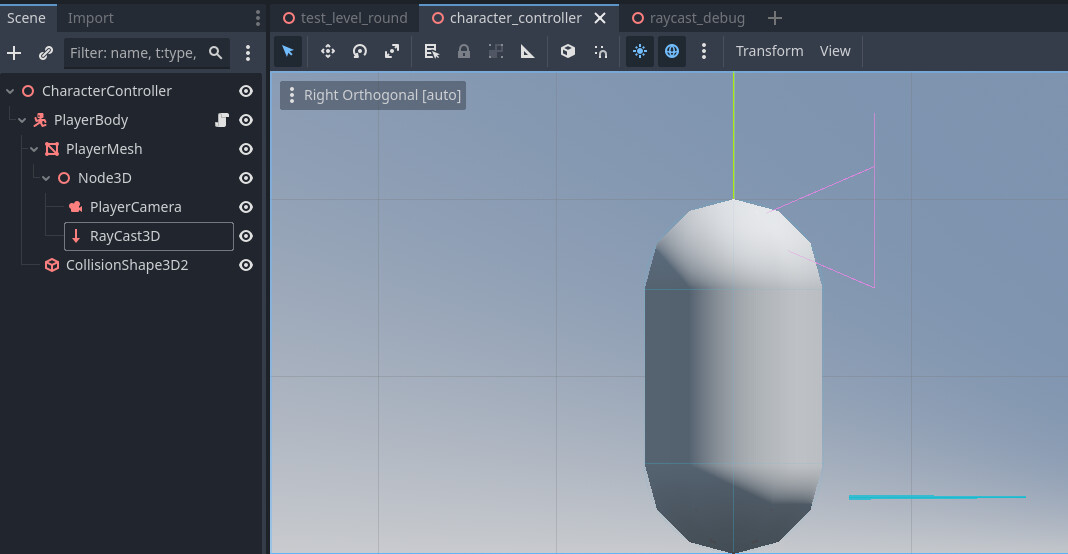Screen dimensions: 1068x554
Task: Open the Import dock tab
Action: (91, 18)
